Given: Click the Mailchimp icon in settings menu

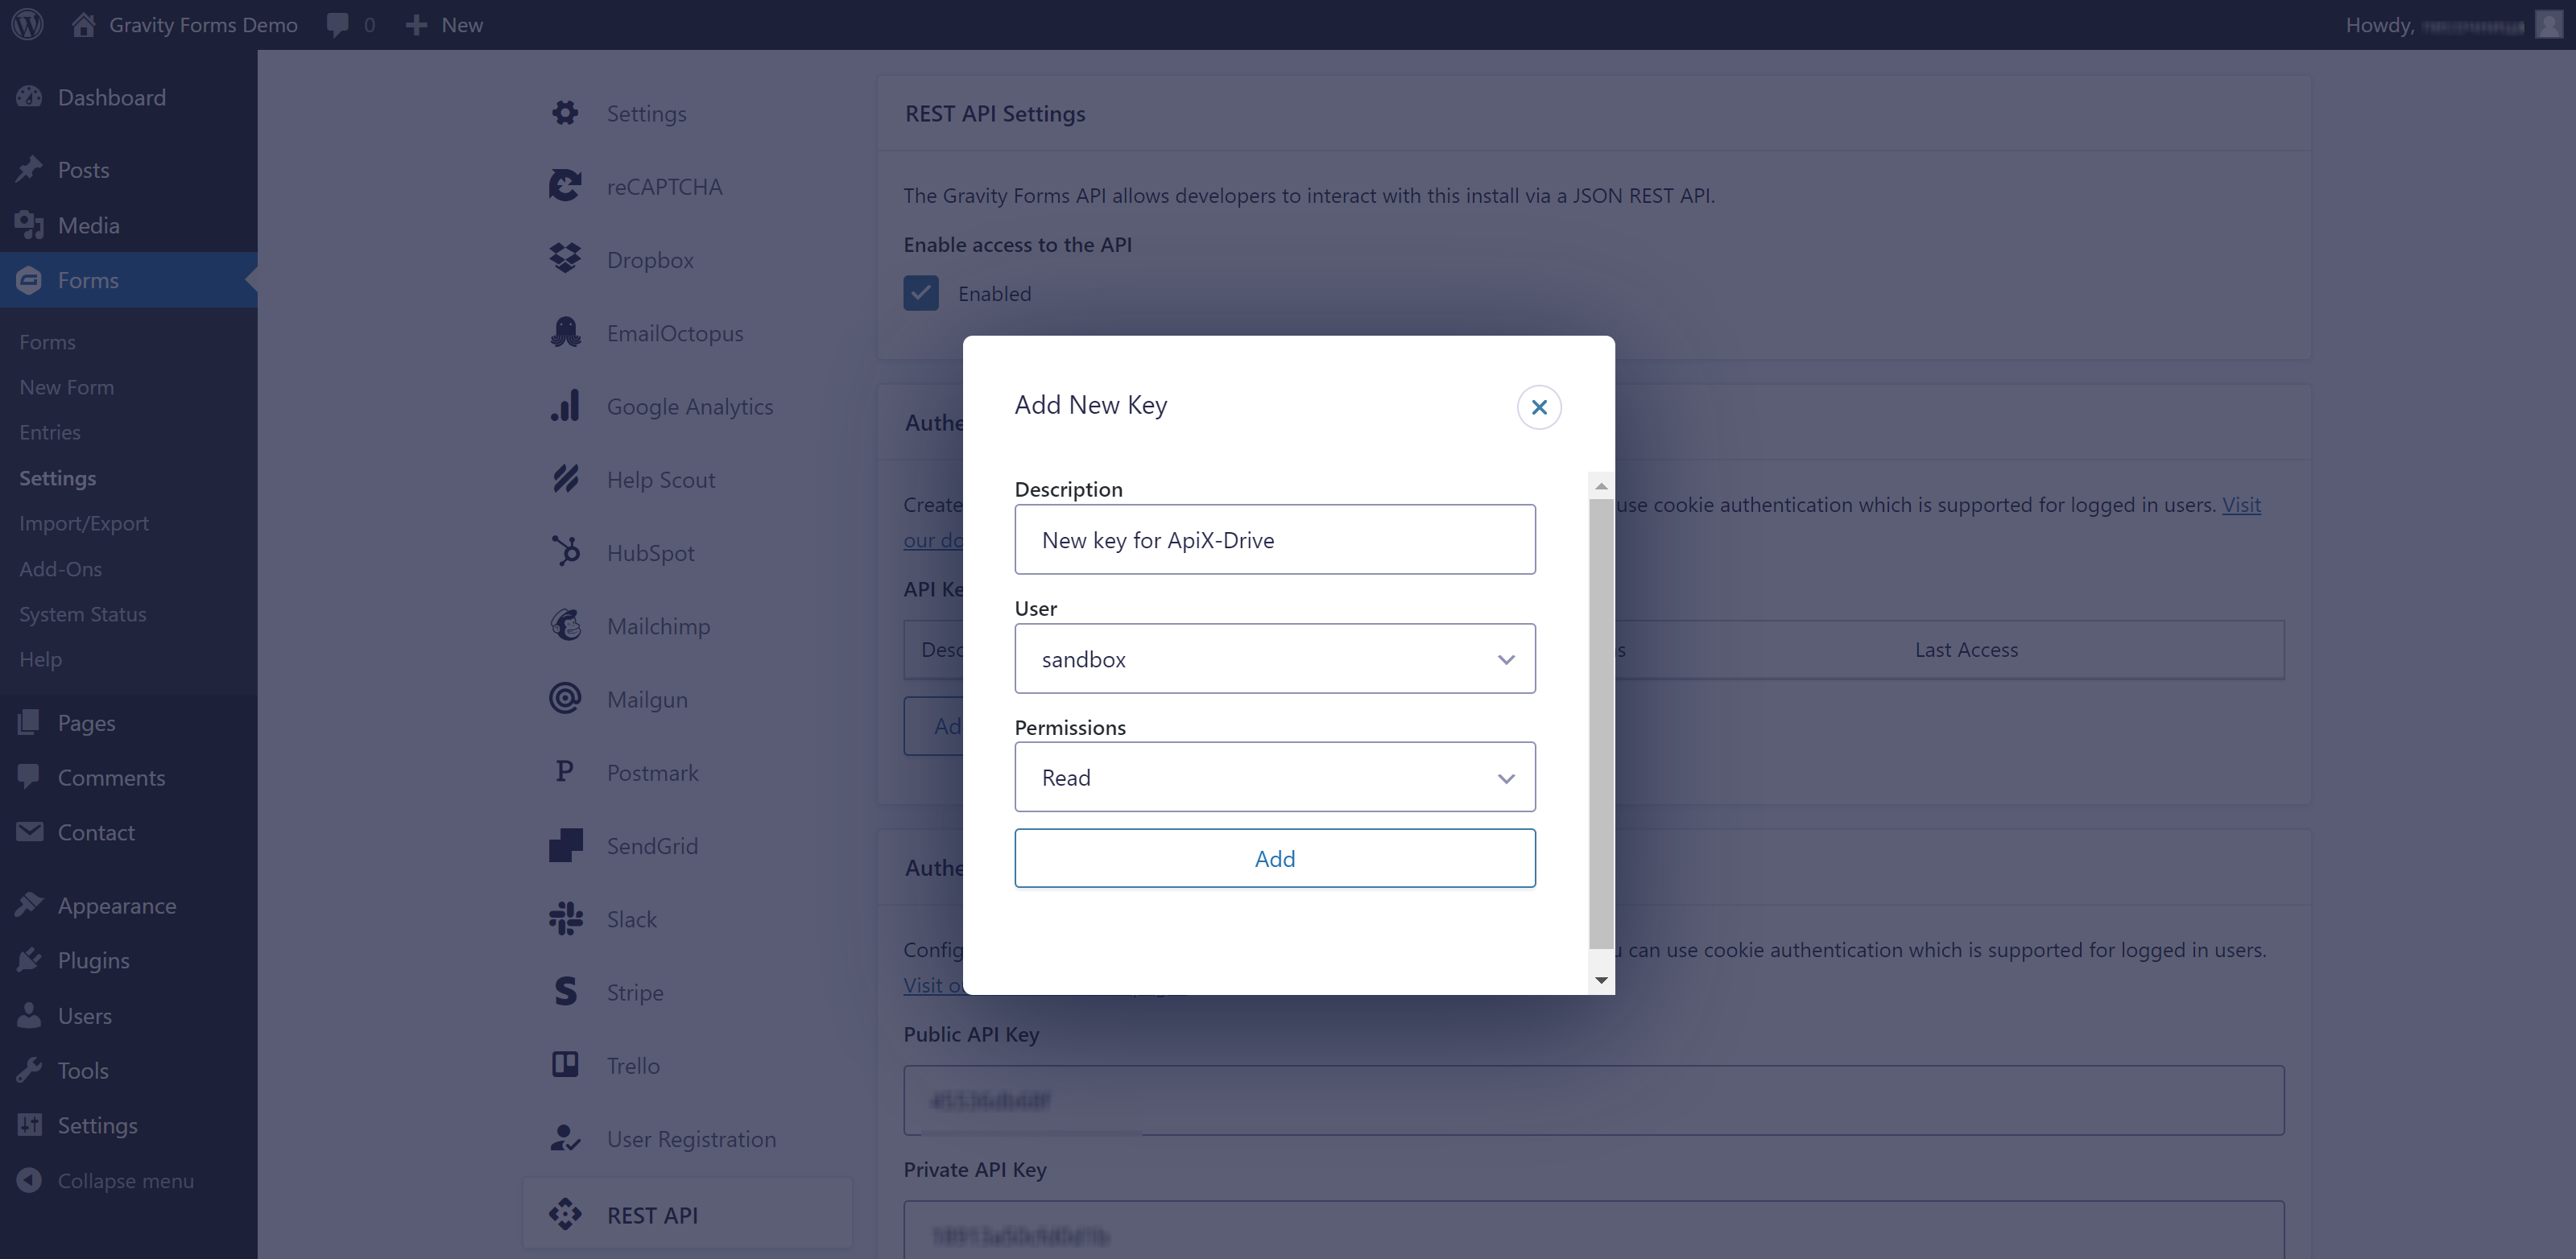Looking at the screenshot, I should 567,624.
